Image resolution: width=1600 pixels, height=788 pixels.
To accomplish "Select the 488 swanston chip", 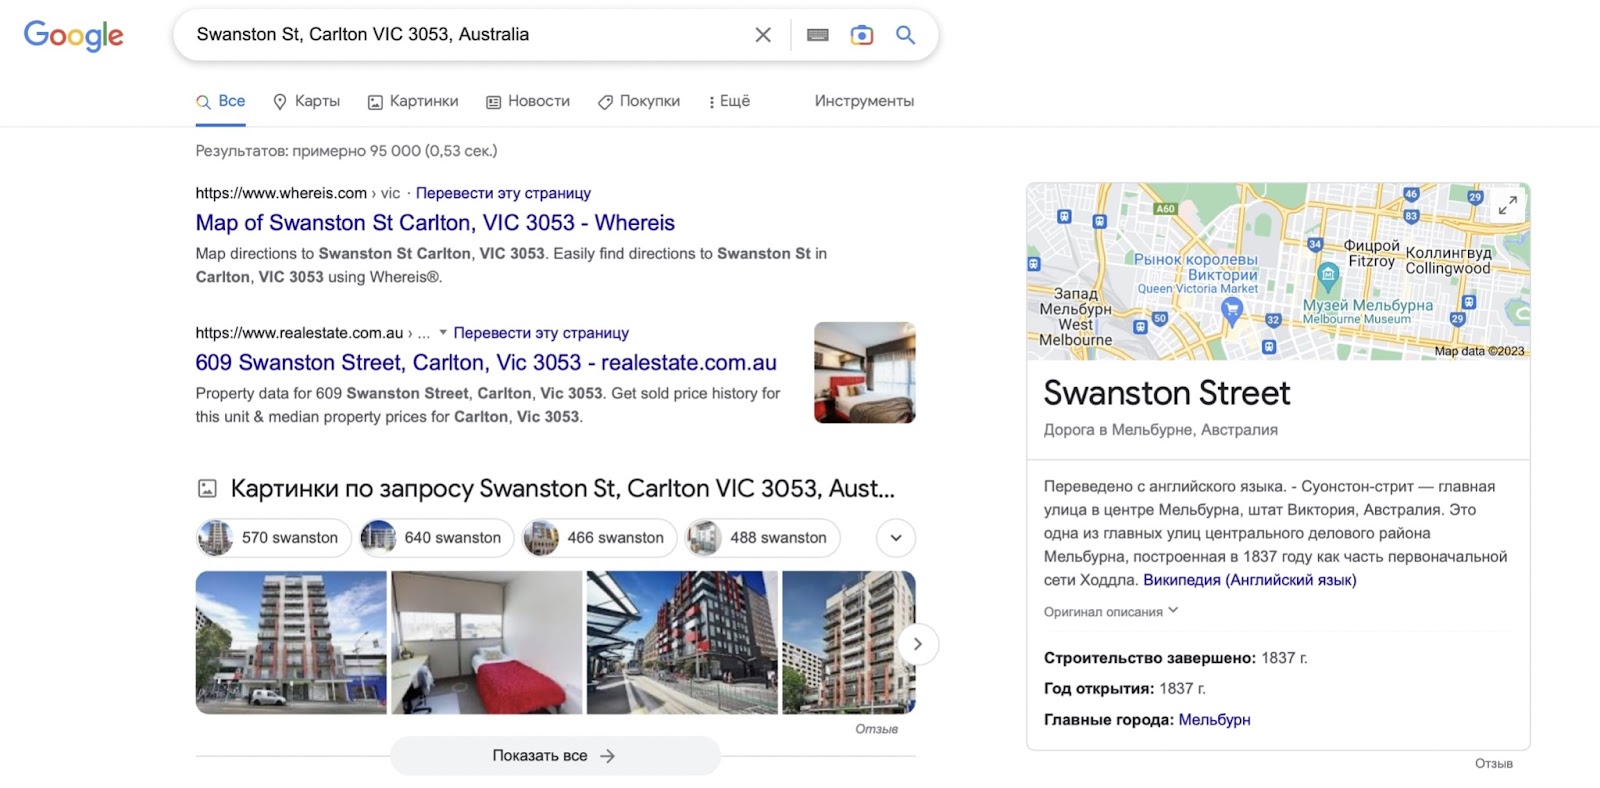I will click(762, 538).
